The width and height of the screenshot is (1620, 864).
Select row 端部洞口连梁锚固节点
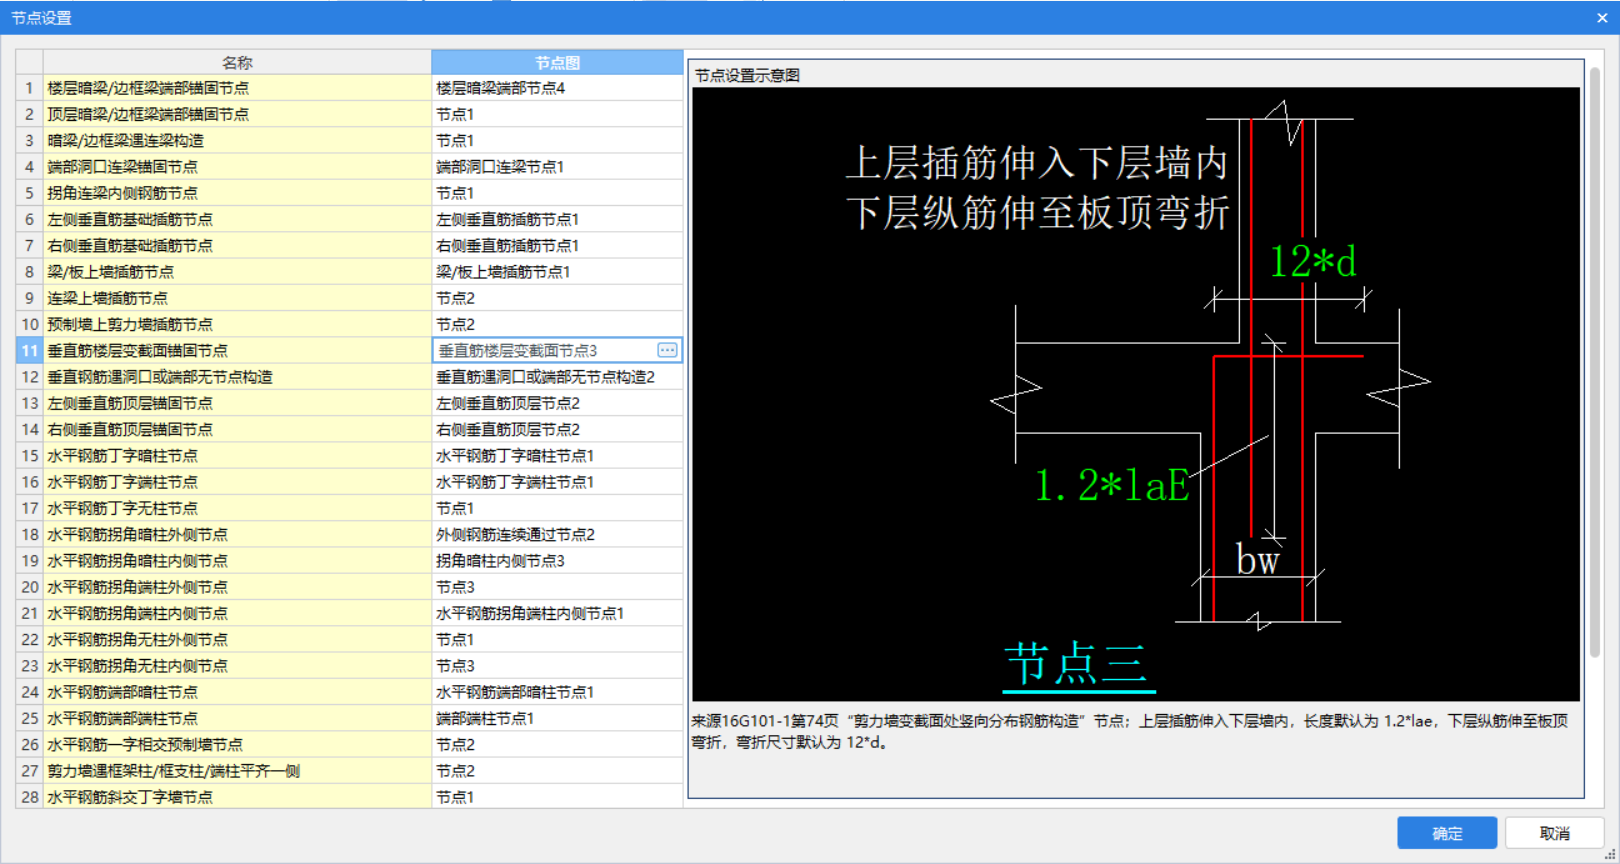[x=237, y=167]
